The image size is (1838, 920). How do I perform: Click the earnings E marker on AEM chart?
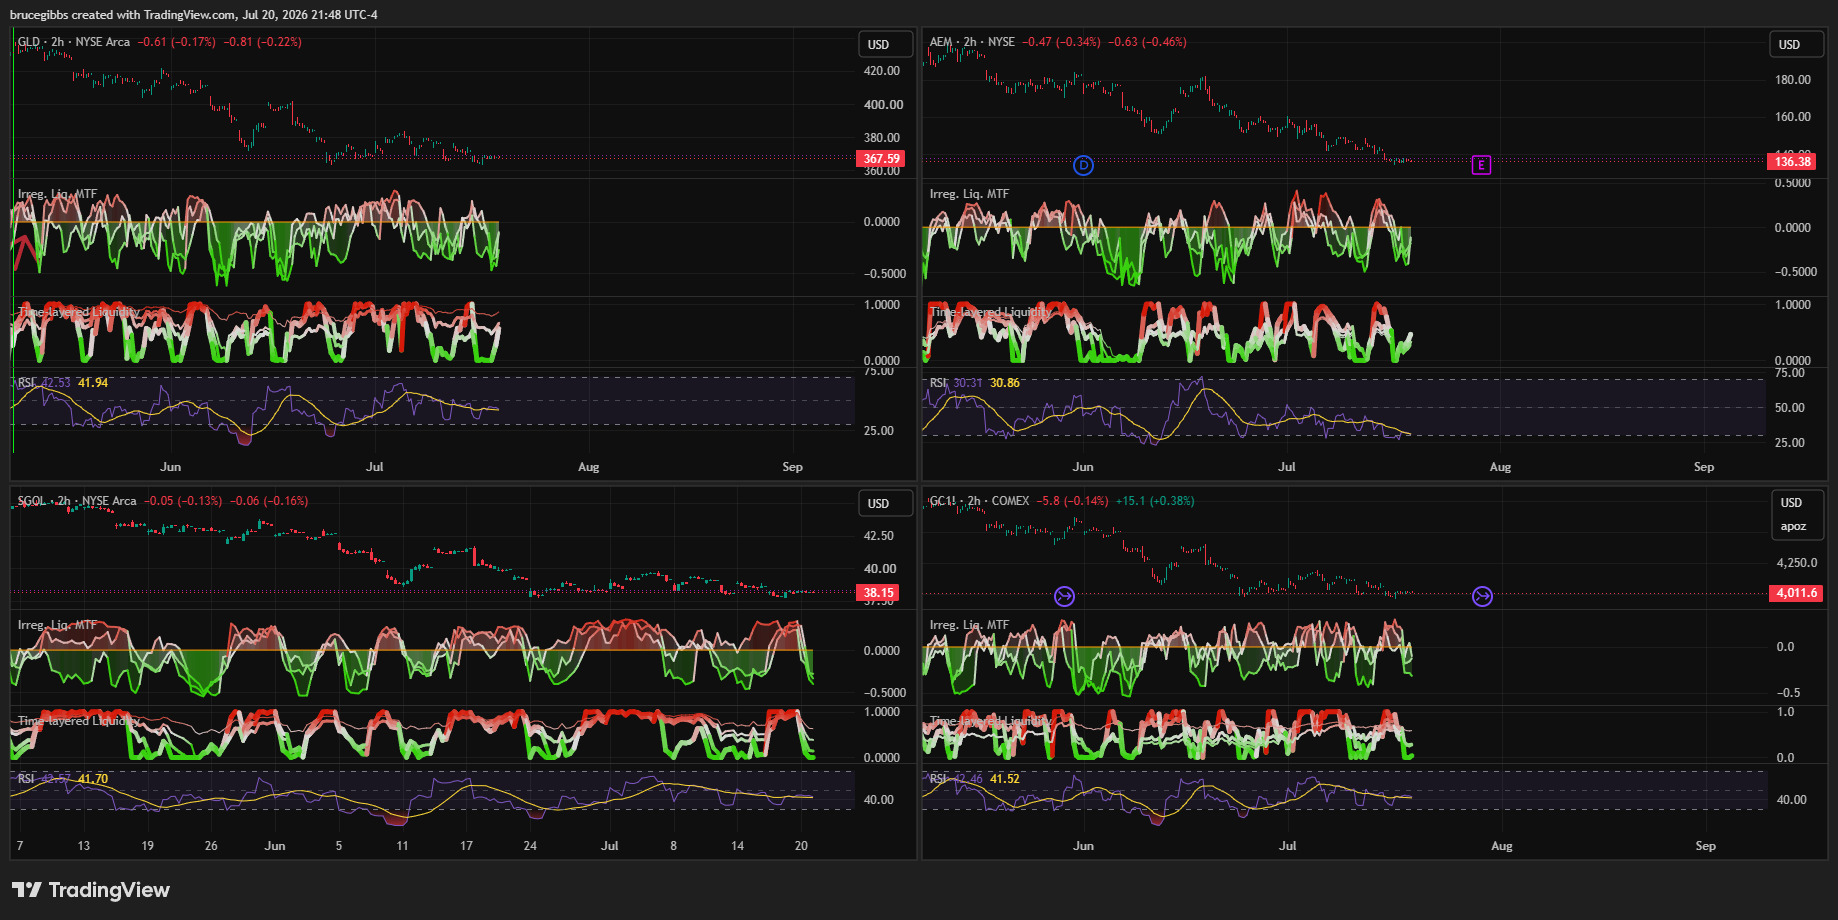tap(1481, 165)
